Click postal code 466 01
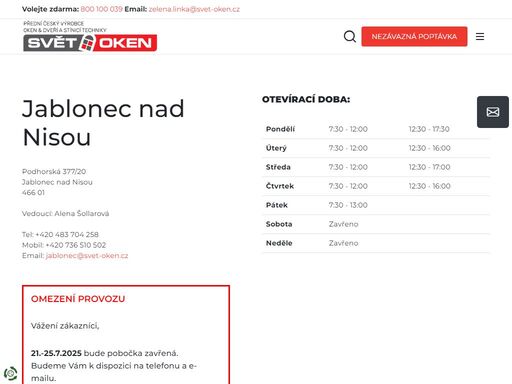512x384 pixels. [x=33, y=192]
